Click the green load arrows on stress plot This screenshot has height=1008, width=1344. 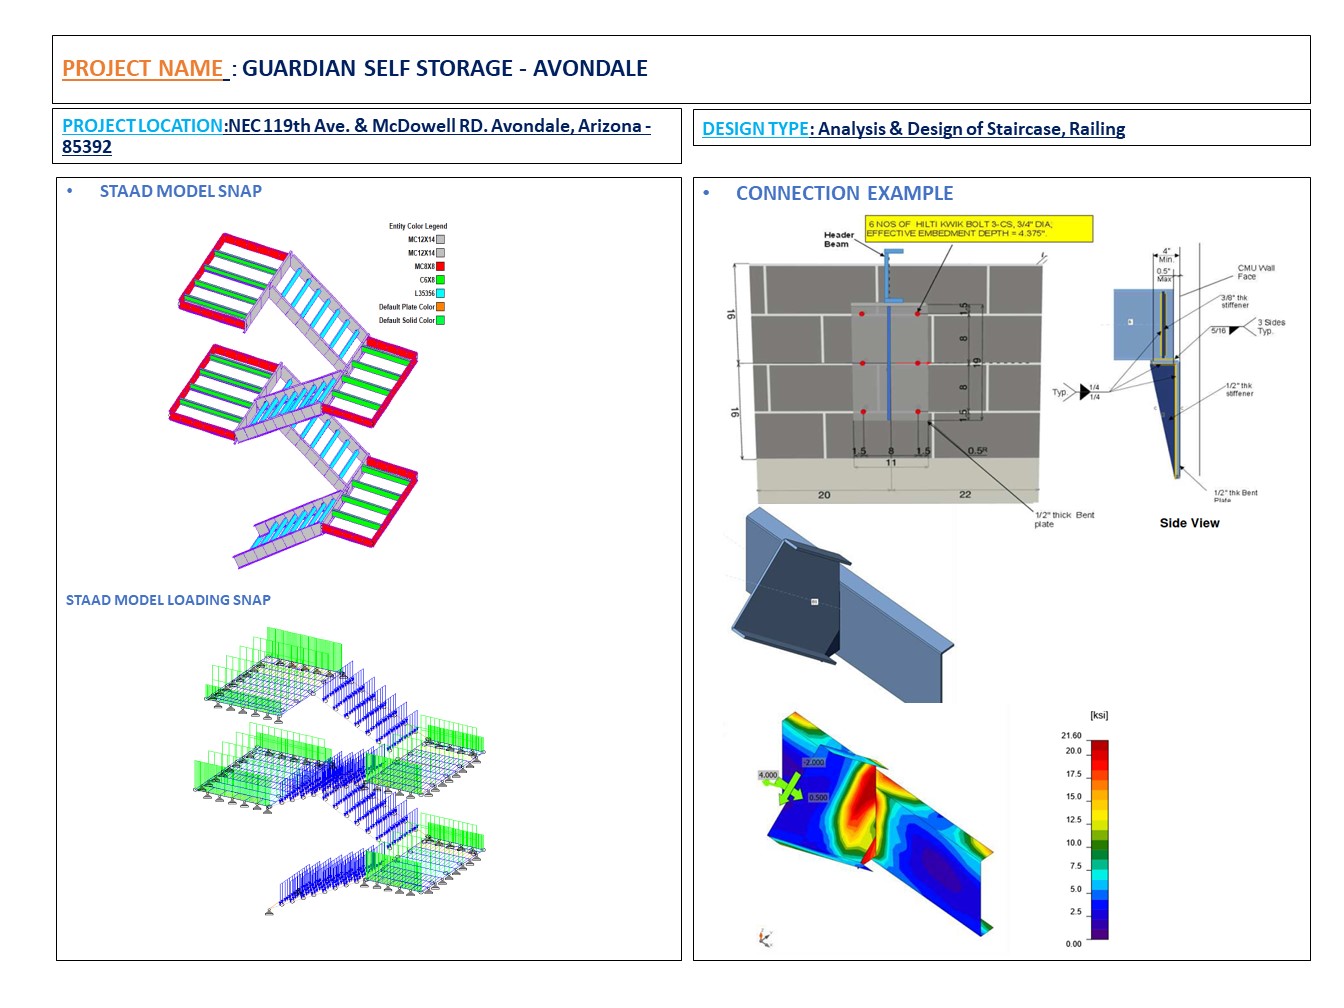click(x=790, y=786)
